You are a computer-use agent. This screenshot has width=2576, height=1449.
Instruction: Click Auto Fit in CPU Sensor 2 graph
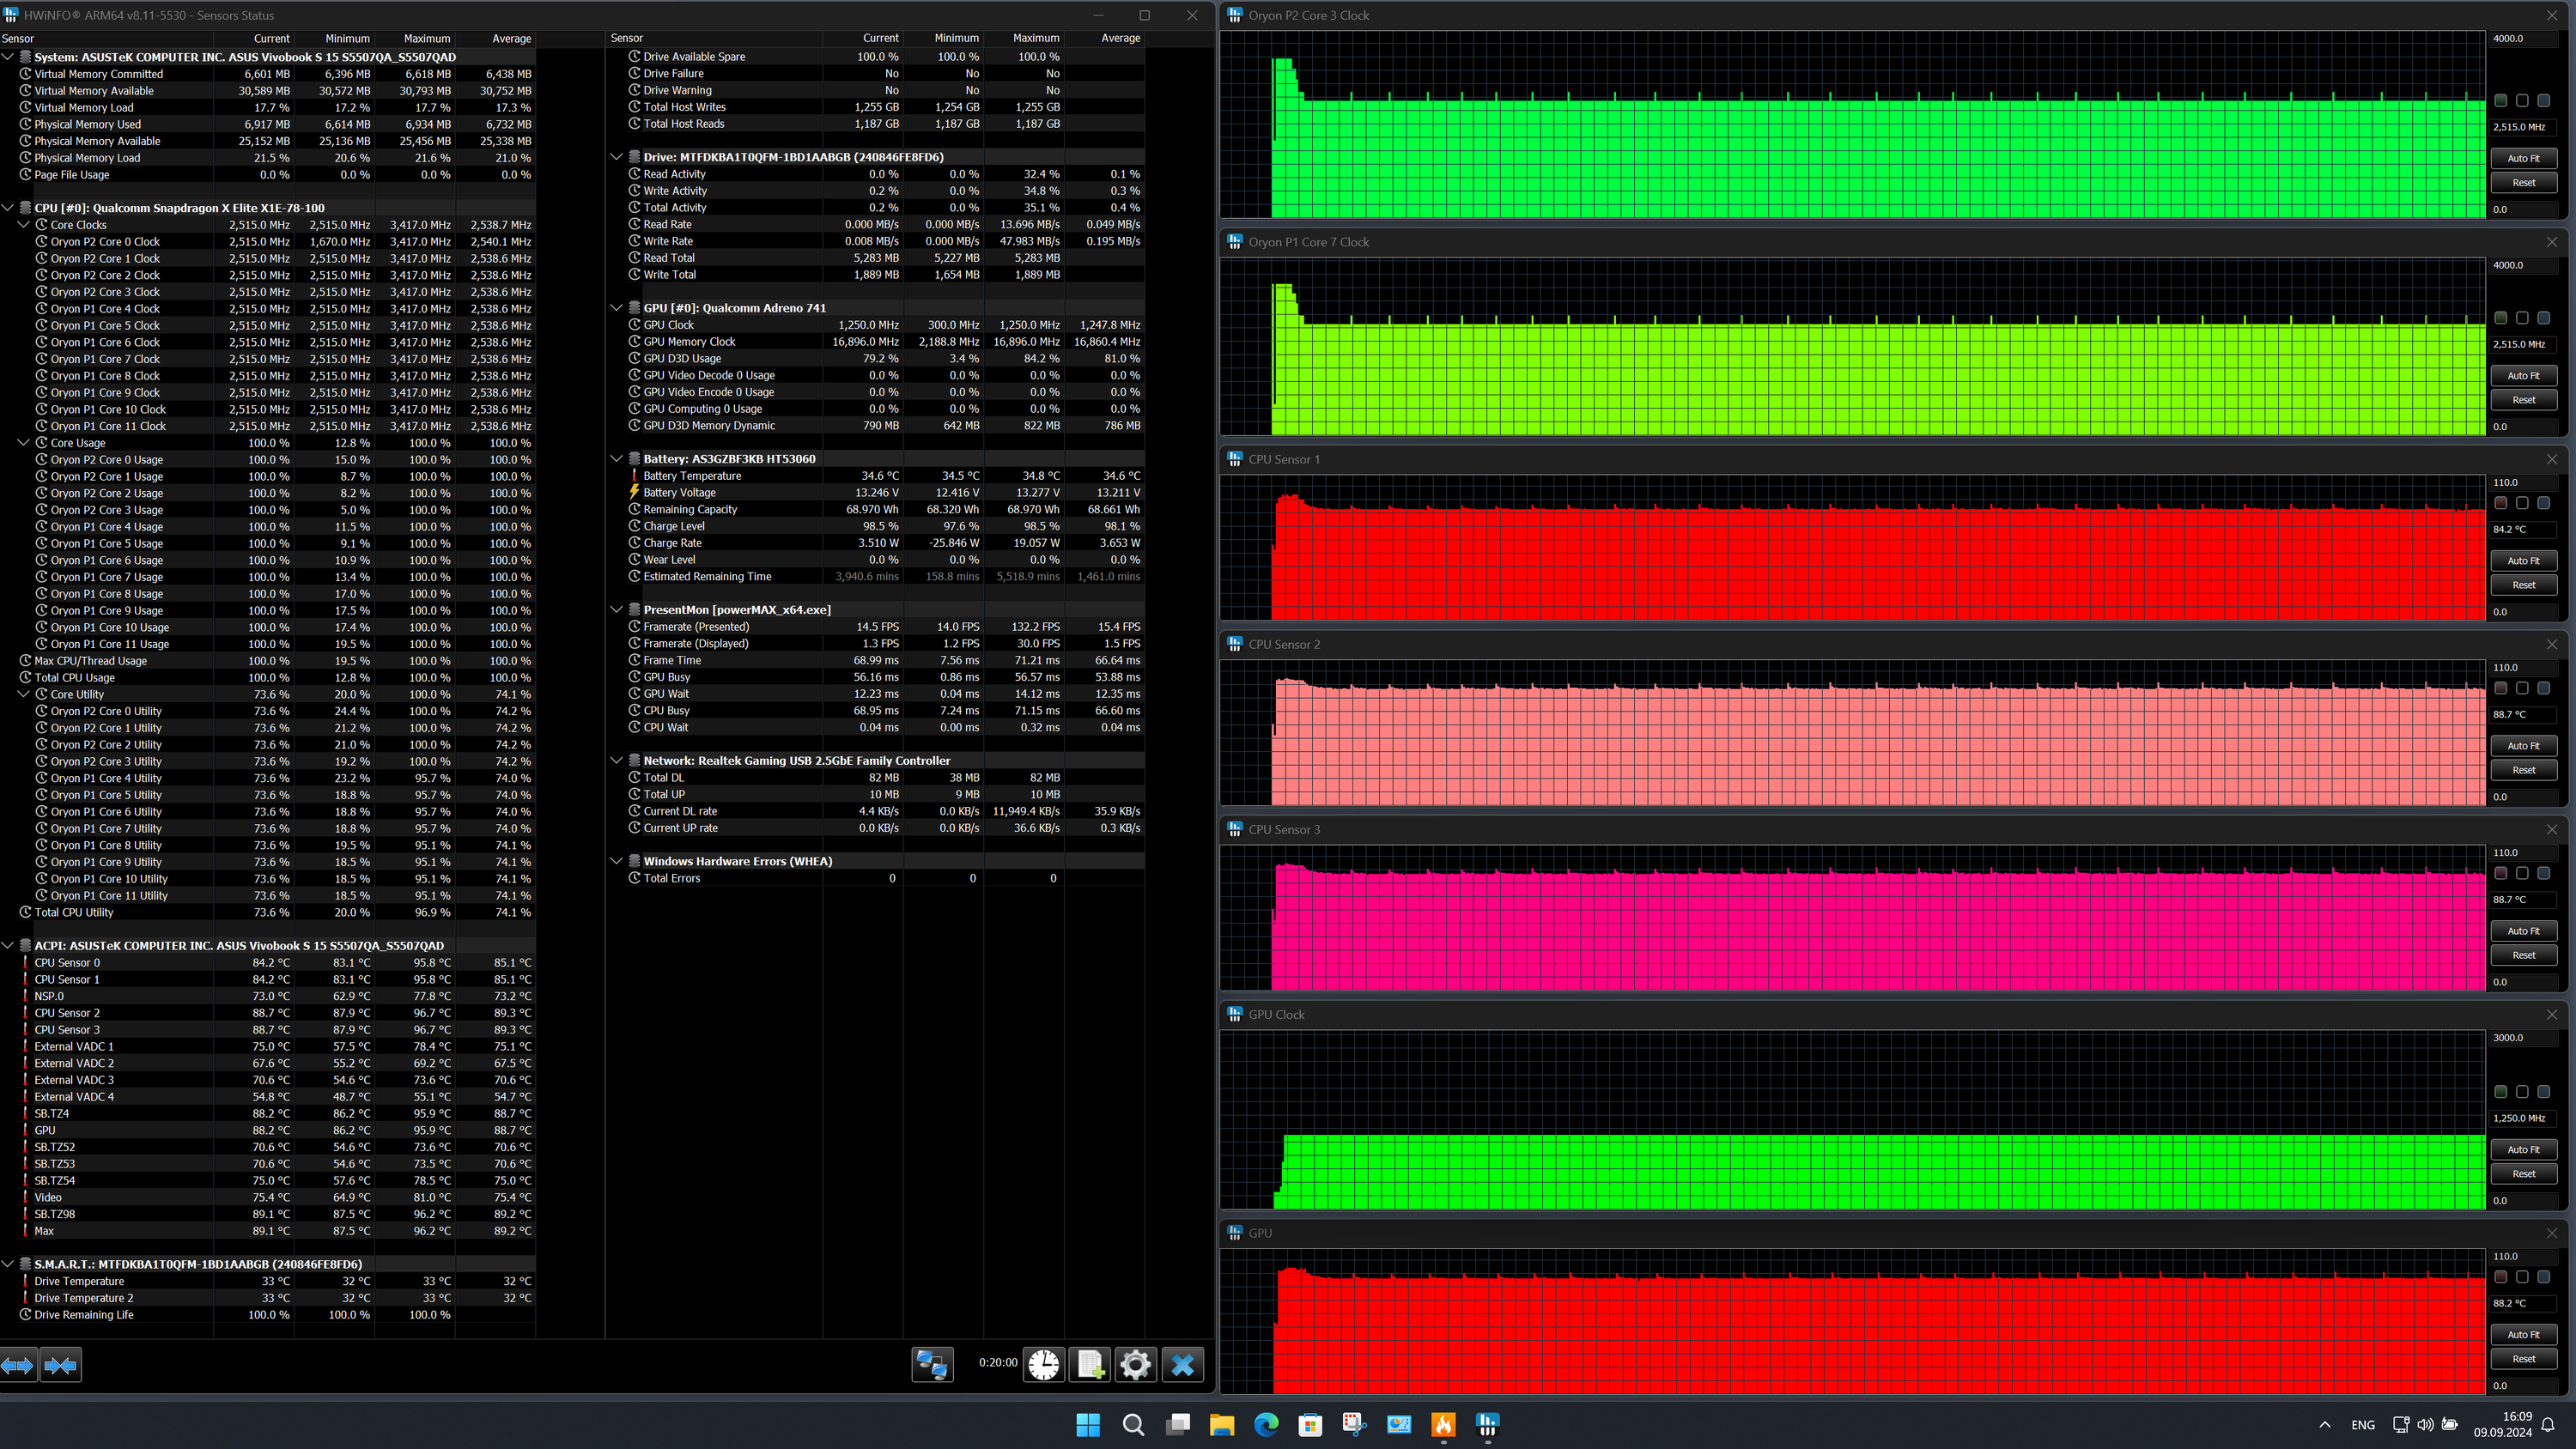pyautogui.click(x=2523, y=745)
